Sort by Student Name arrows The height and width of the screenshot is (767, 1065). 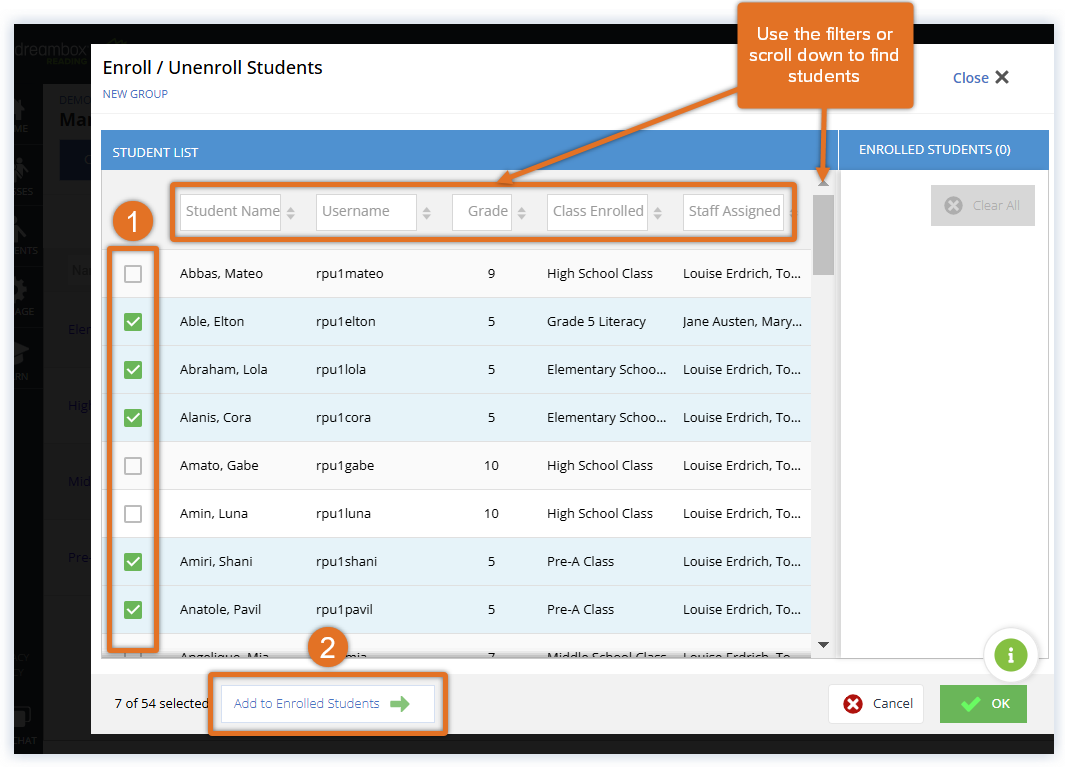[x=291, y=213]
